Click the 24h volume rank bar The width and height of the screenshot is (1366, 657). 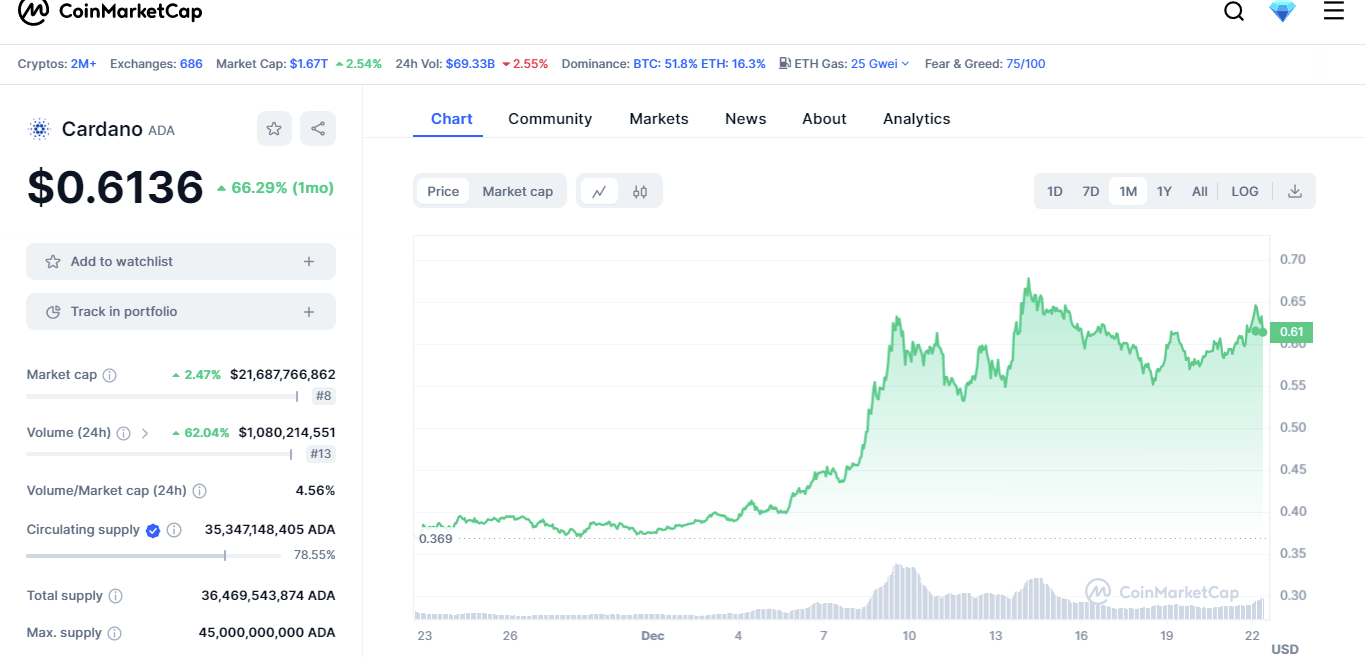pyautogui.click(x=159, y=454)
